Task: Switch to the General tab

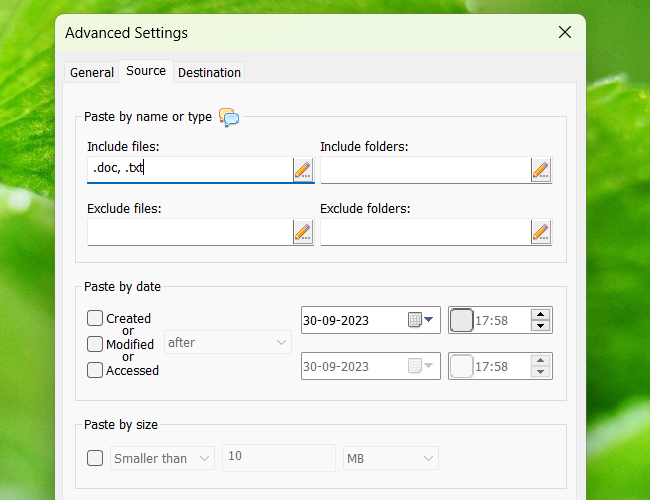Action: (x=92, y=72)
